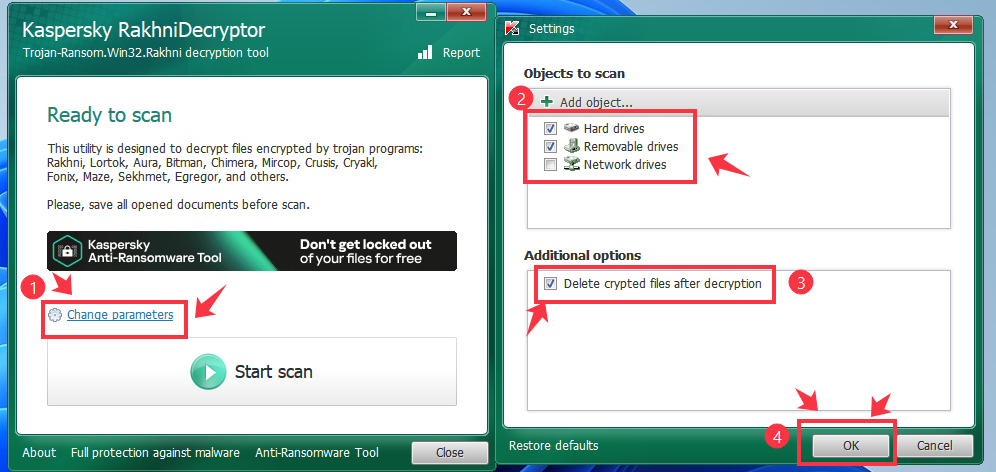Click Cancel in the Settings dialog

point(934,446)
